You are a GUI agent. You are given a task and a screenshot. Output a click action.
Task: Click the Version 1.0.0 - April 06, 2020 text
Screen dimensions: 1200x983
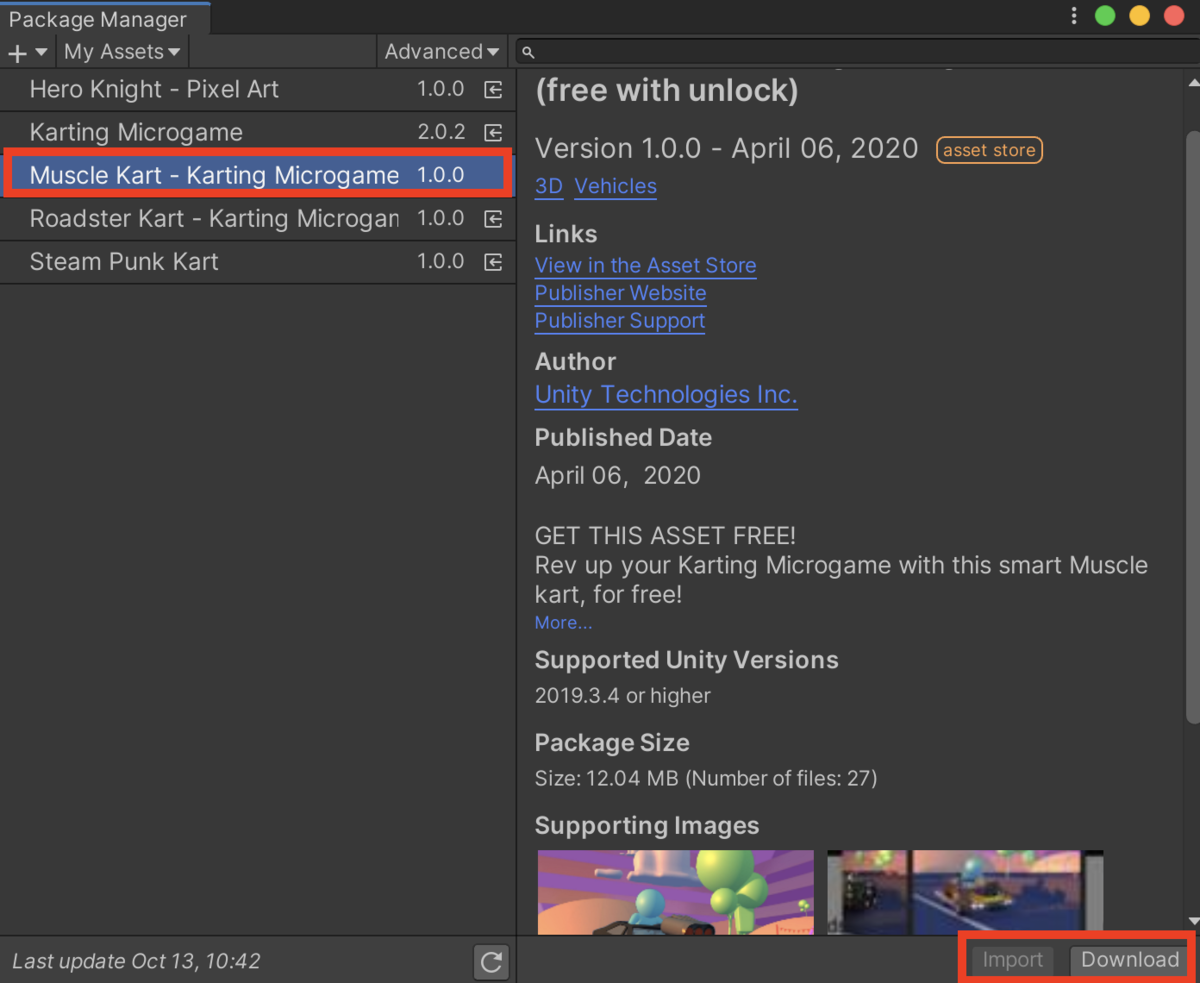click(726, 149)
